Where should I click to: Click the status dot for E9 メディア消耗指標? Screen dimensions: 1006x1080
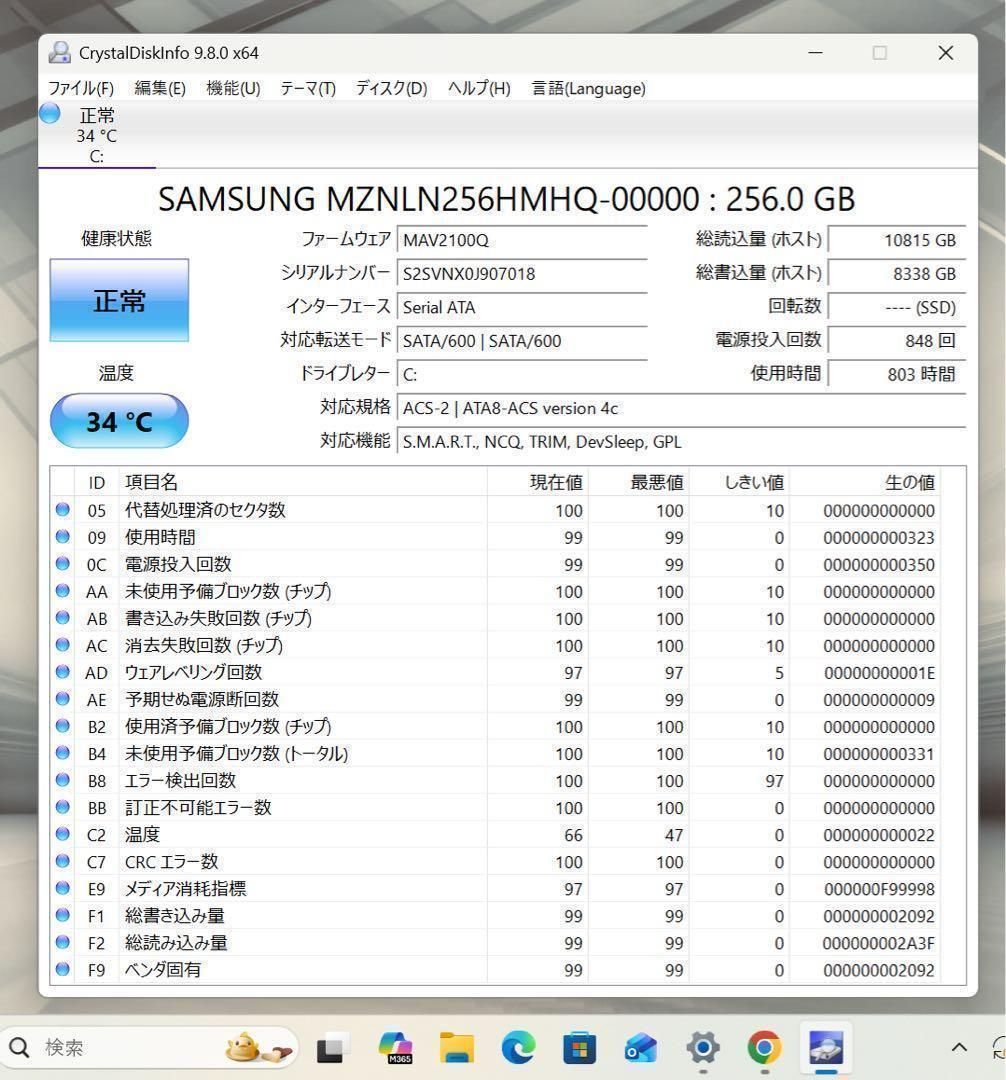(x=63, y=888)
